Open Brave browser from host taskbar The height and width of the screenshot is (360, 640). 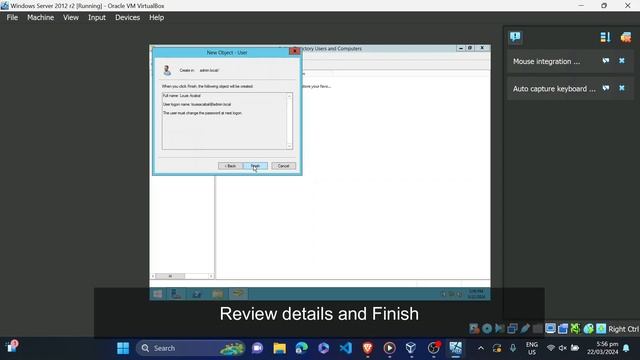pos(367,348)
